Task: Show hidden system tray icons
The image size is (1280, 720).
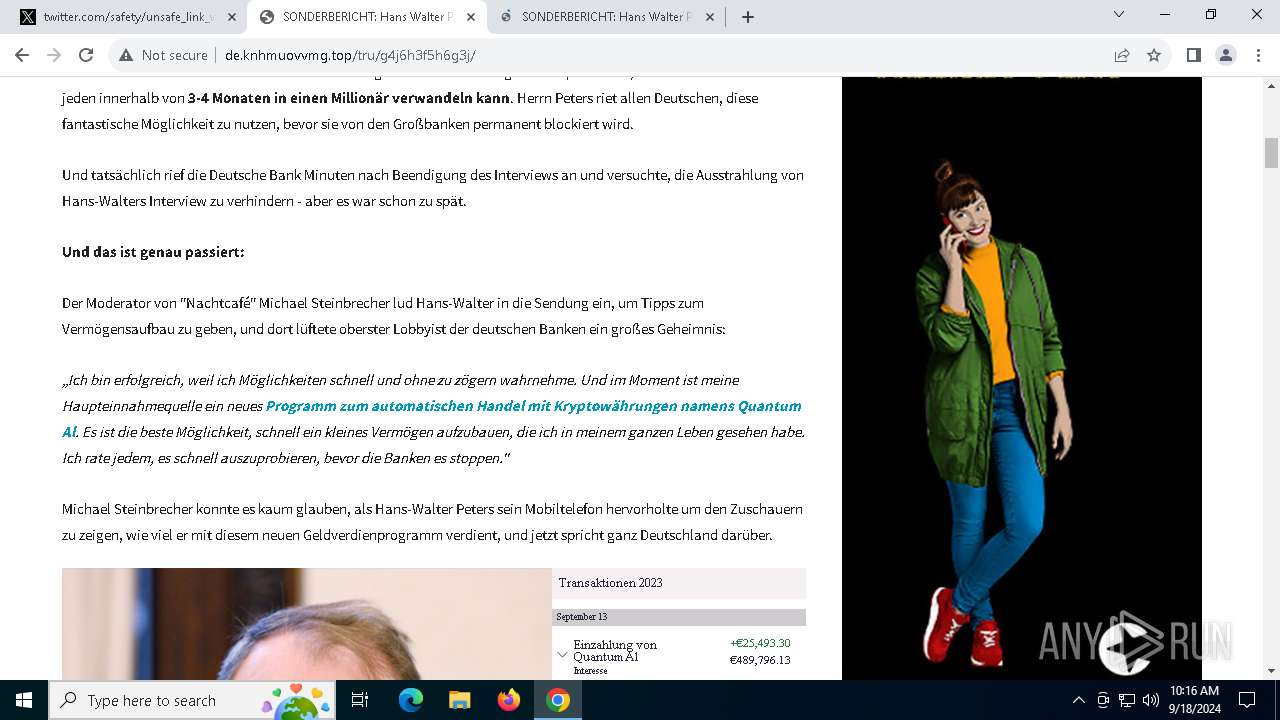Action: [1078, 700]
